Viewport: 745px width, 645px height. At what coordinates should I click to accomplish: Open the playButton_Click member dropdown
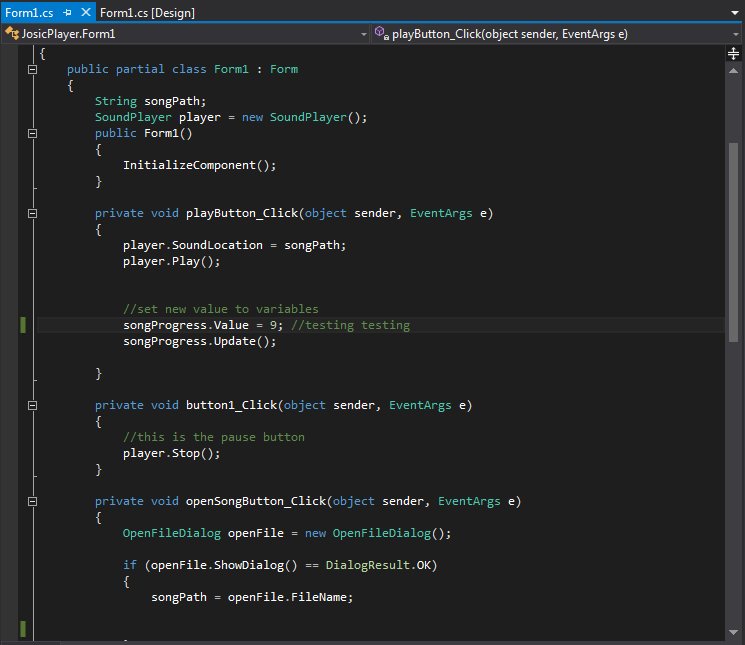[735, 34]
